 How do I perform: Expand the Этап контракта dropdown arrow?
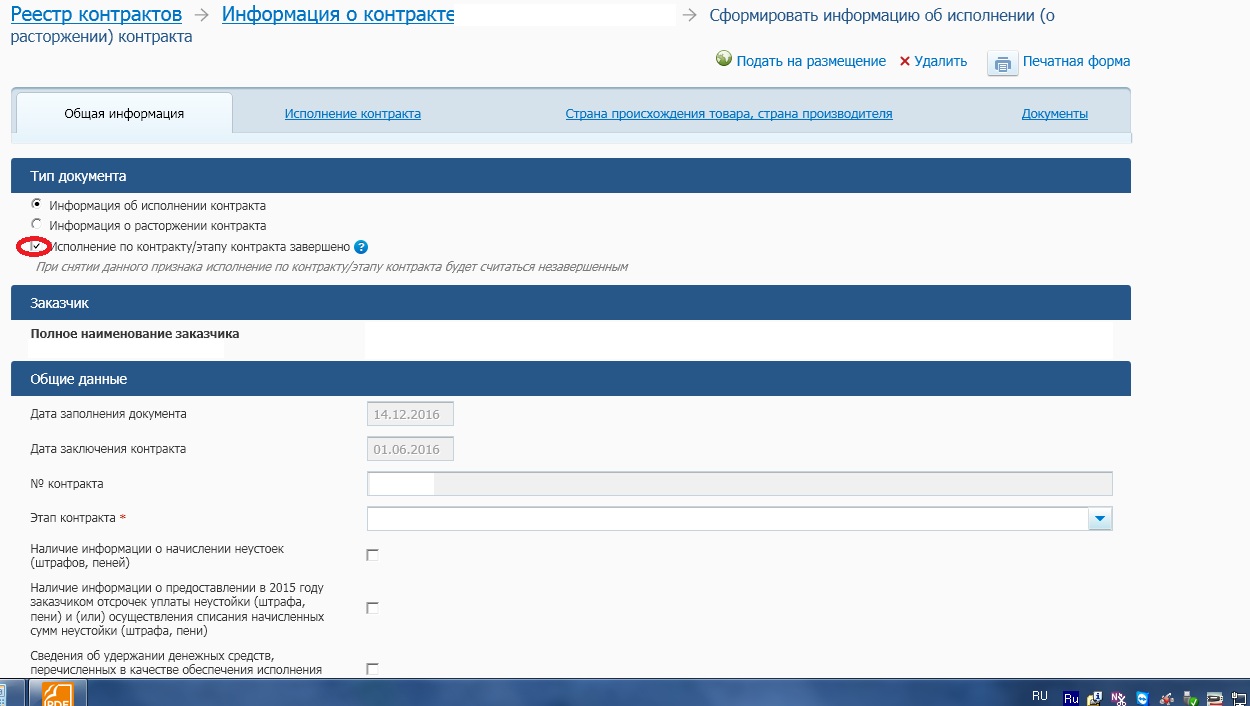point(1100,519)
